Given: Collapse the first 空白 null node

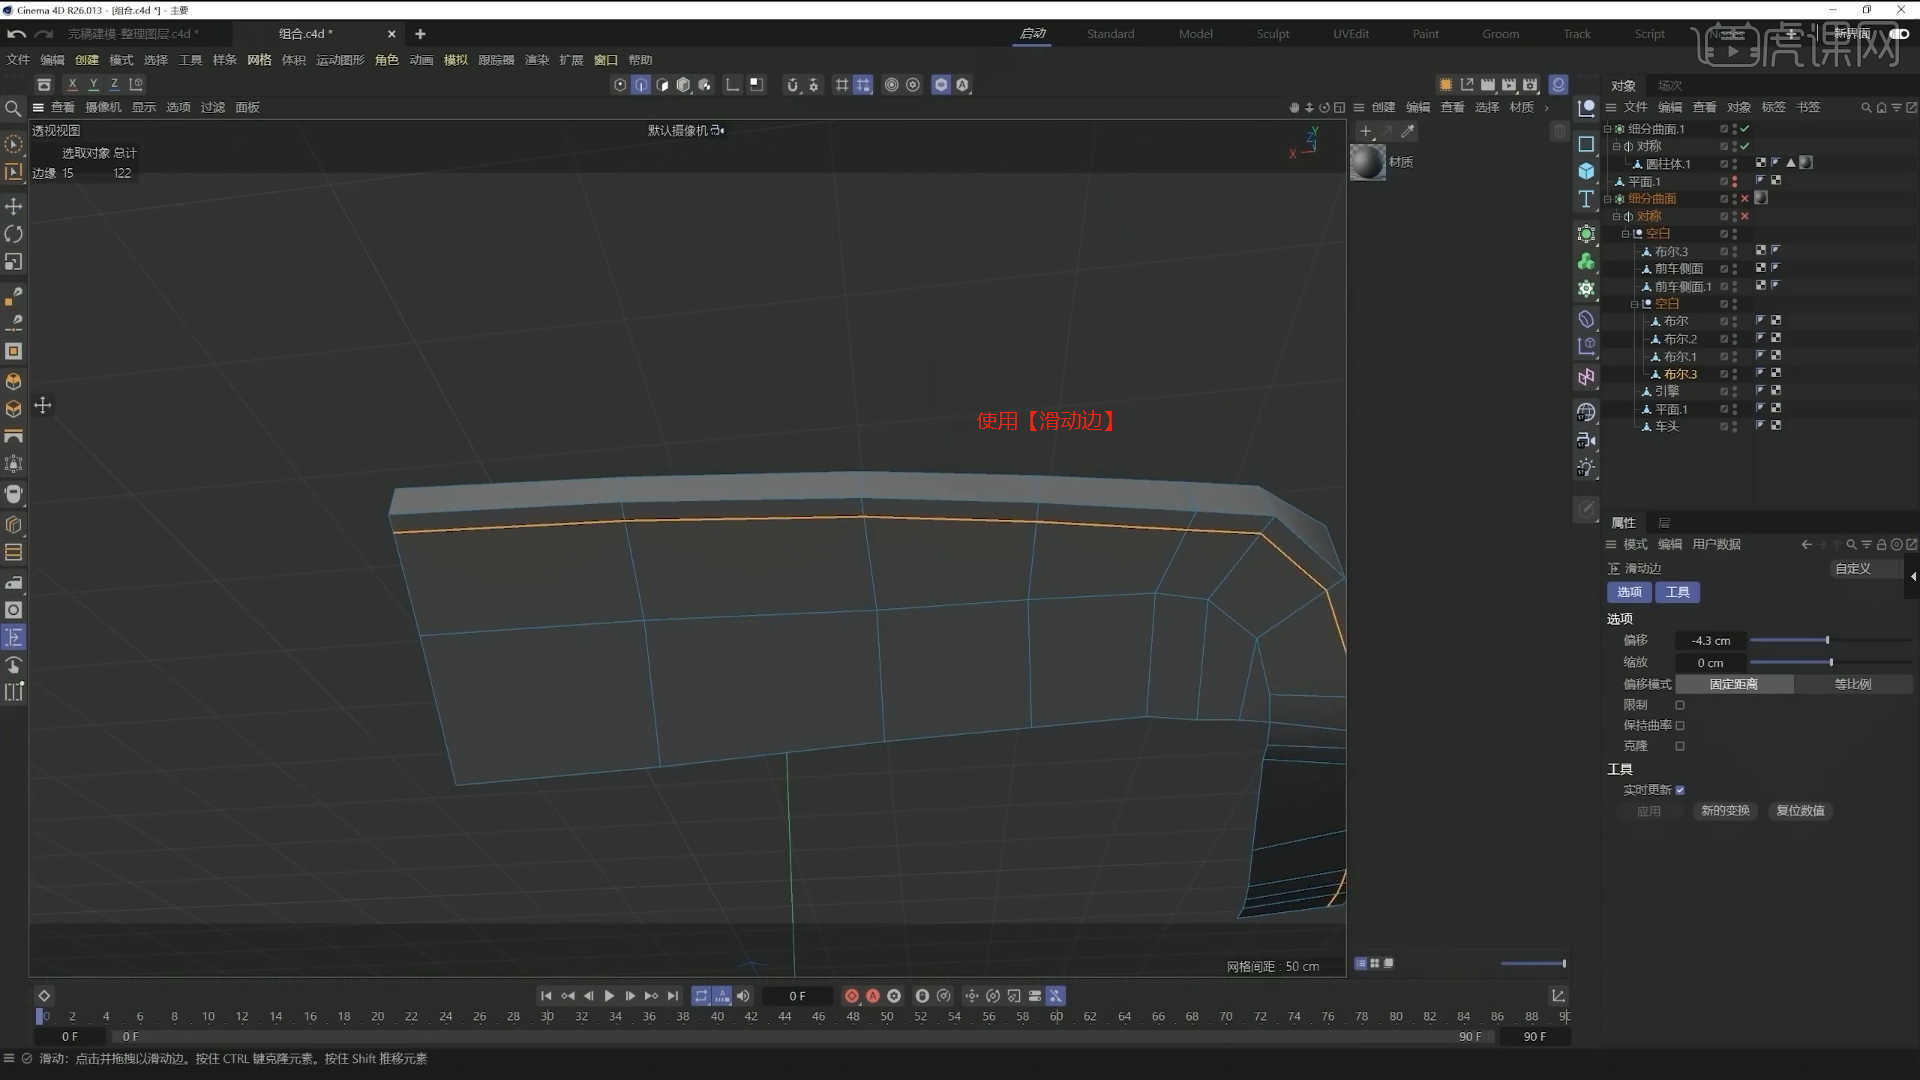Looking at the screenshot, I should [x=1626, y=234].
